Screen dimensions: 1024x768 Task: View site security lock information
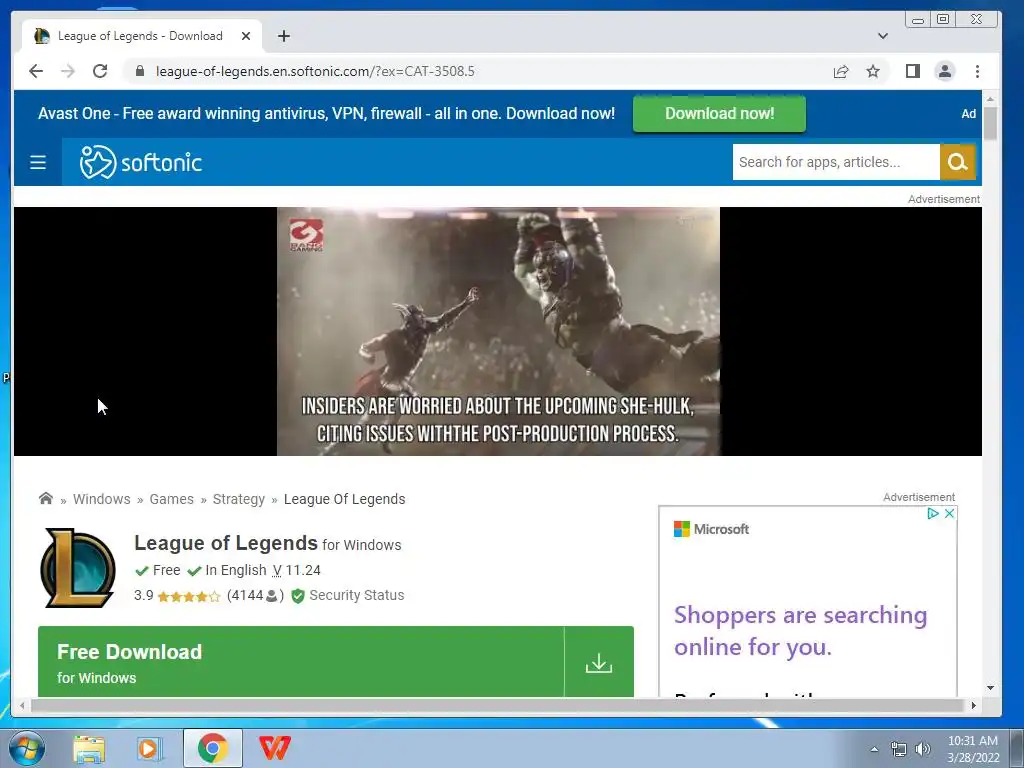[x=140, y=71]
